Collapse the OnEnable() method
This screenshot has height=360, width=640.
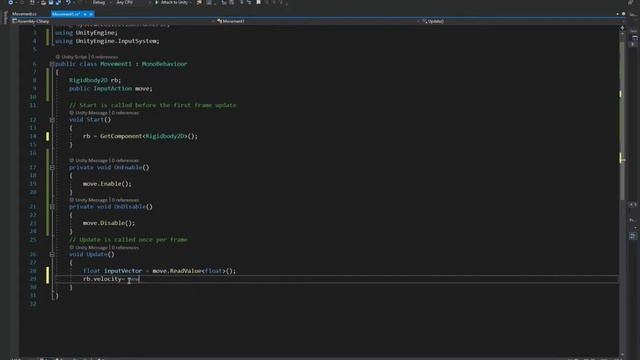(52, 168)
